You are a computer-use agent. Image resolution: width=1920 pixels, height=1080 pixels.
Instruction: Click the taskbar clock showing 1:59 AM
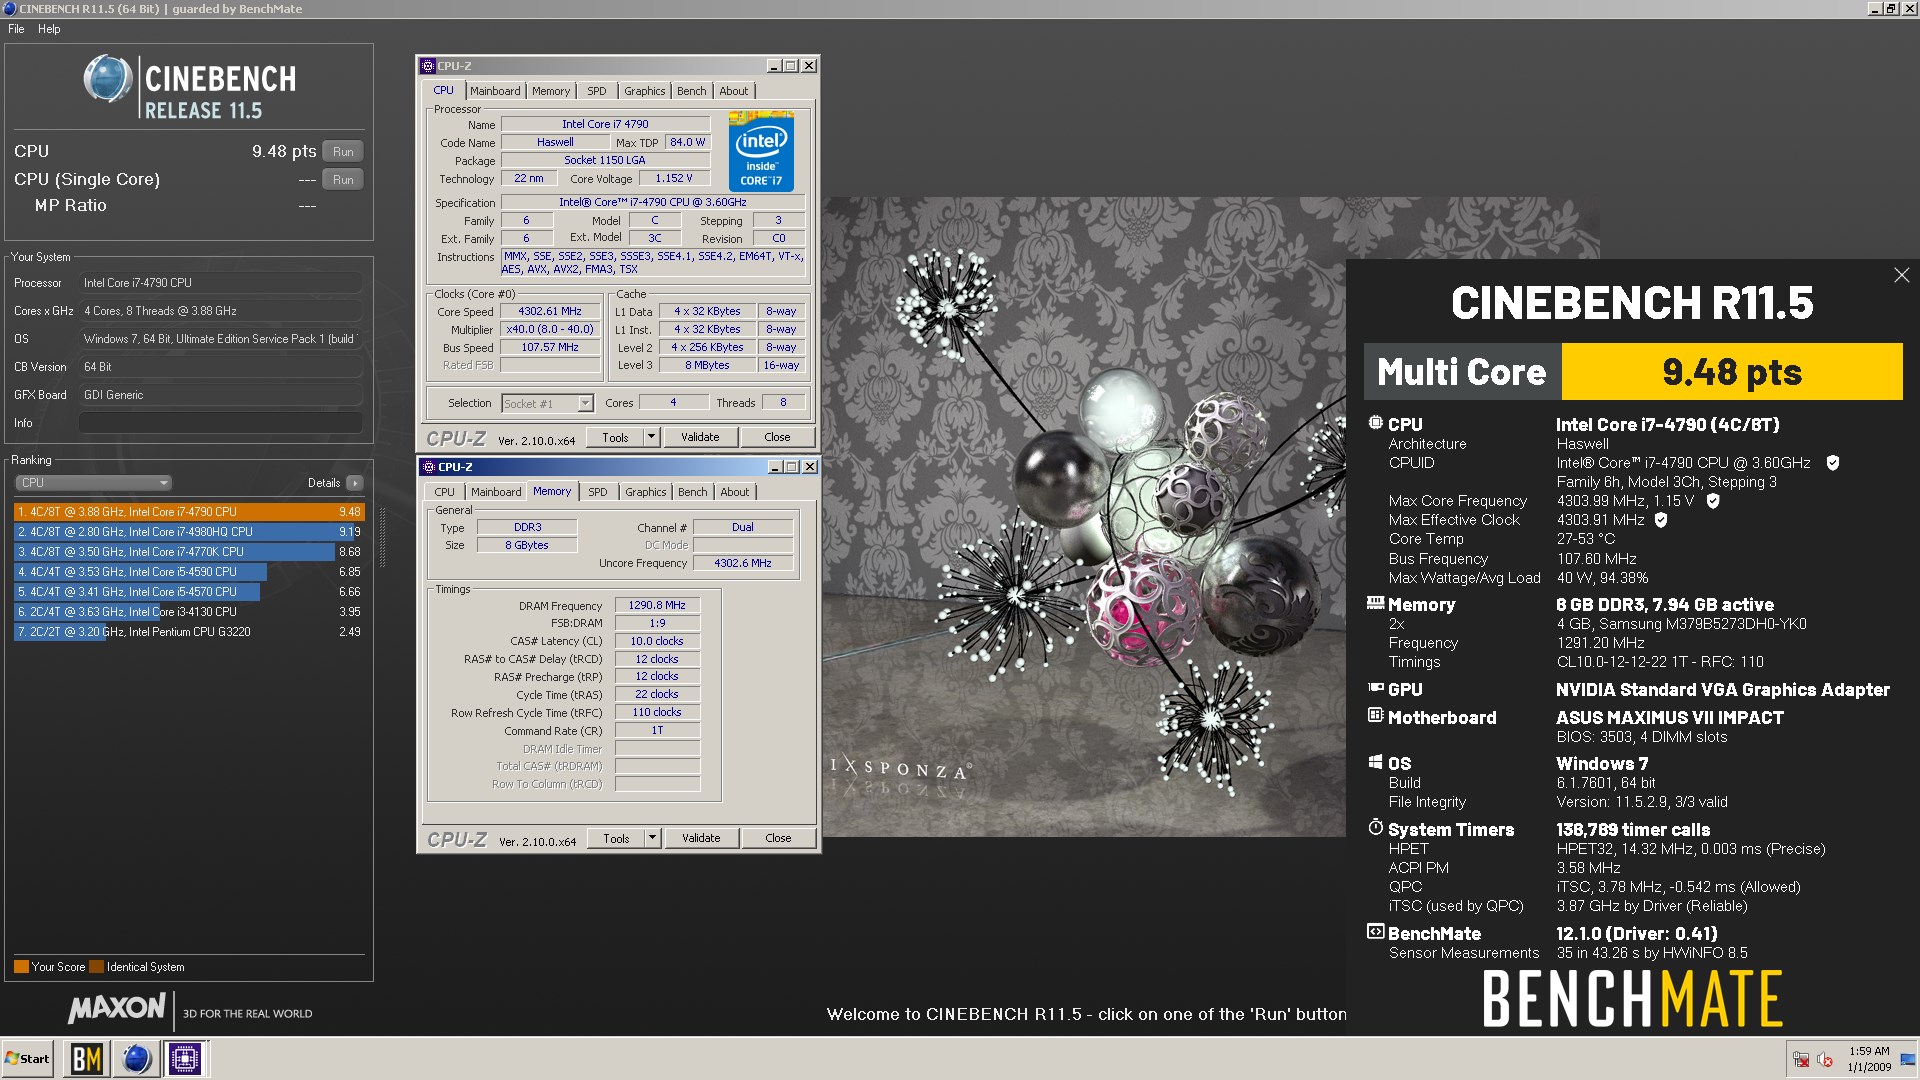point(1868,1059)
